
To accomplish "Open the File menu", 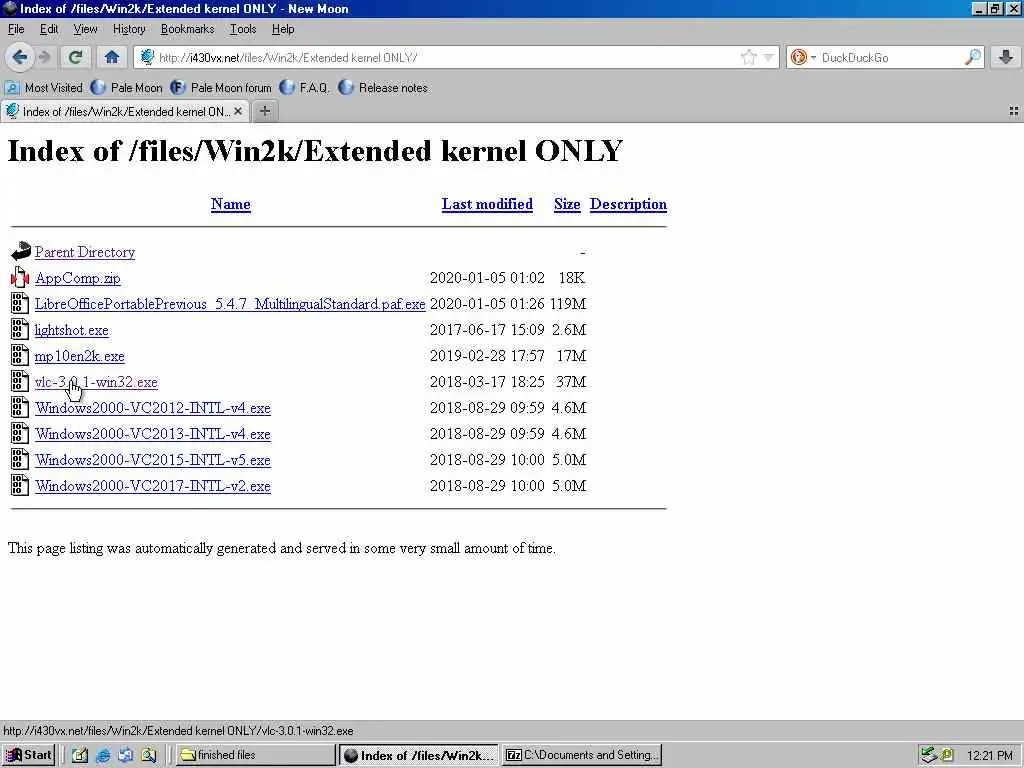I will 16,29.
